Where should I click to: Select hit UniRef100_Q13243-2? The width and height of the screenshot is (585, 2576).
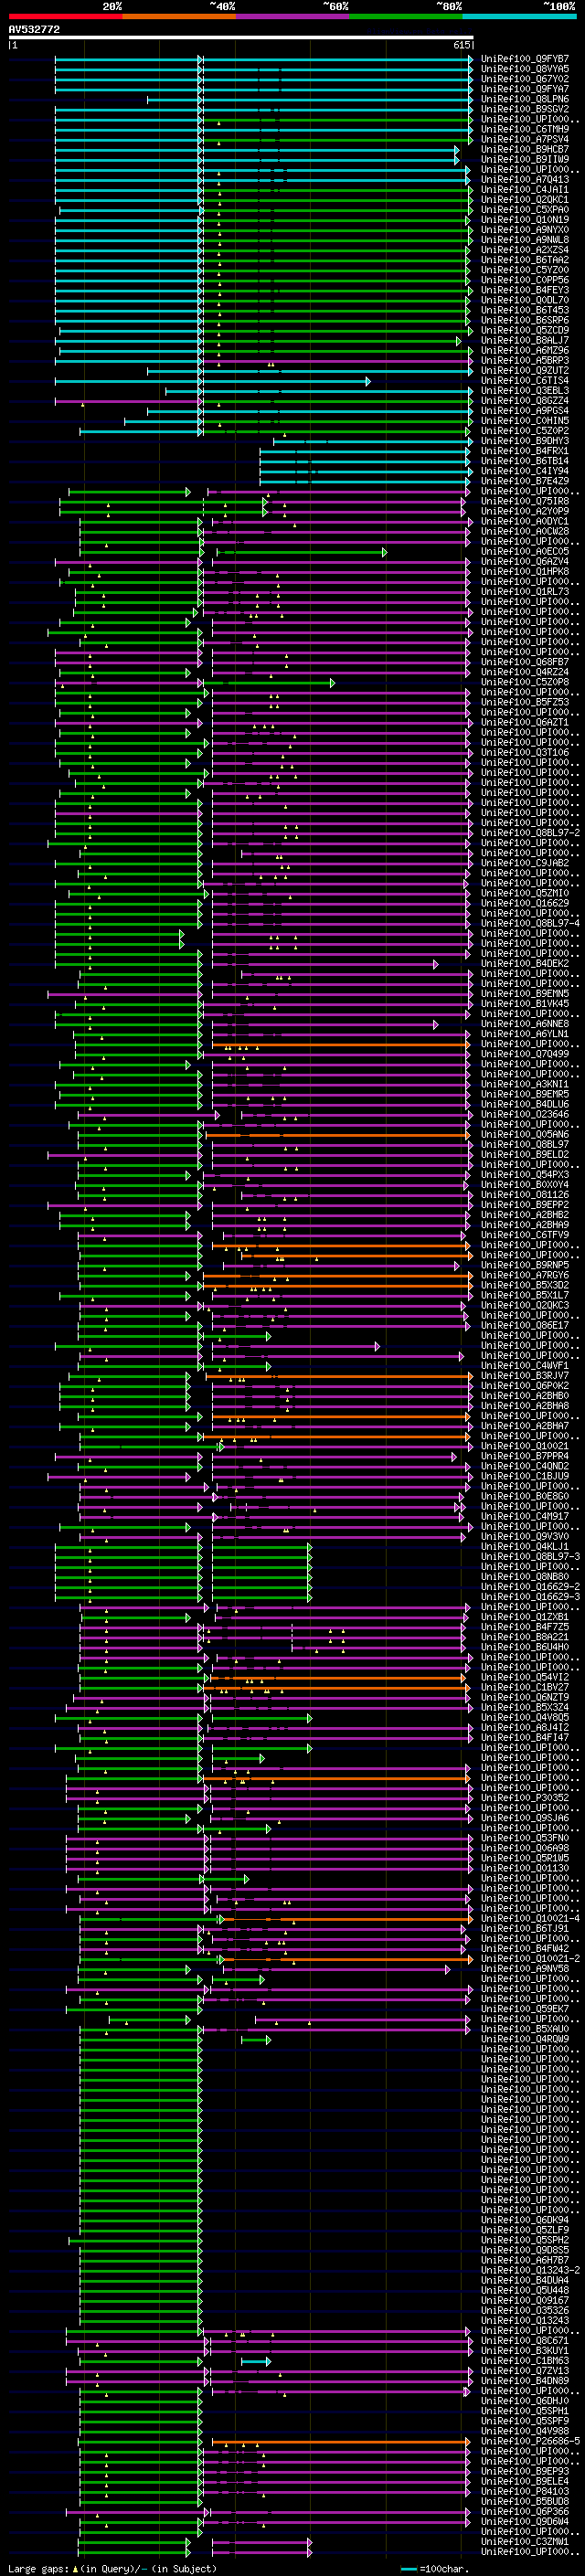coord(530,2270)
